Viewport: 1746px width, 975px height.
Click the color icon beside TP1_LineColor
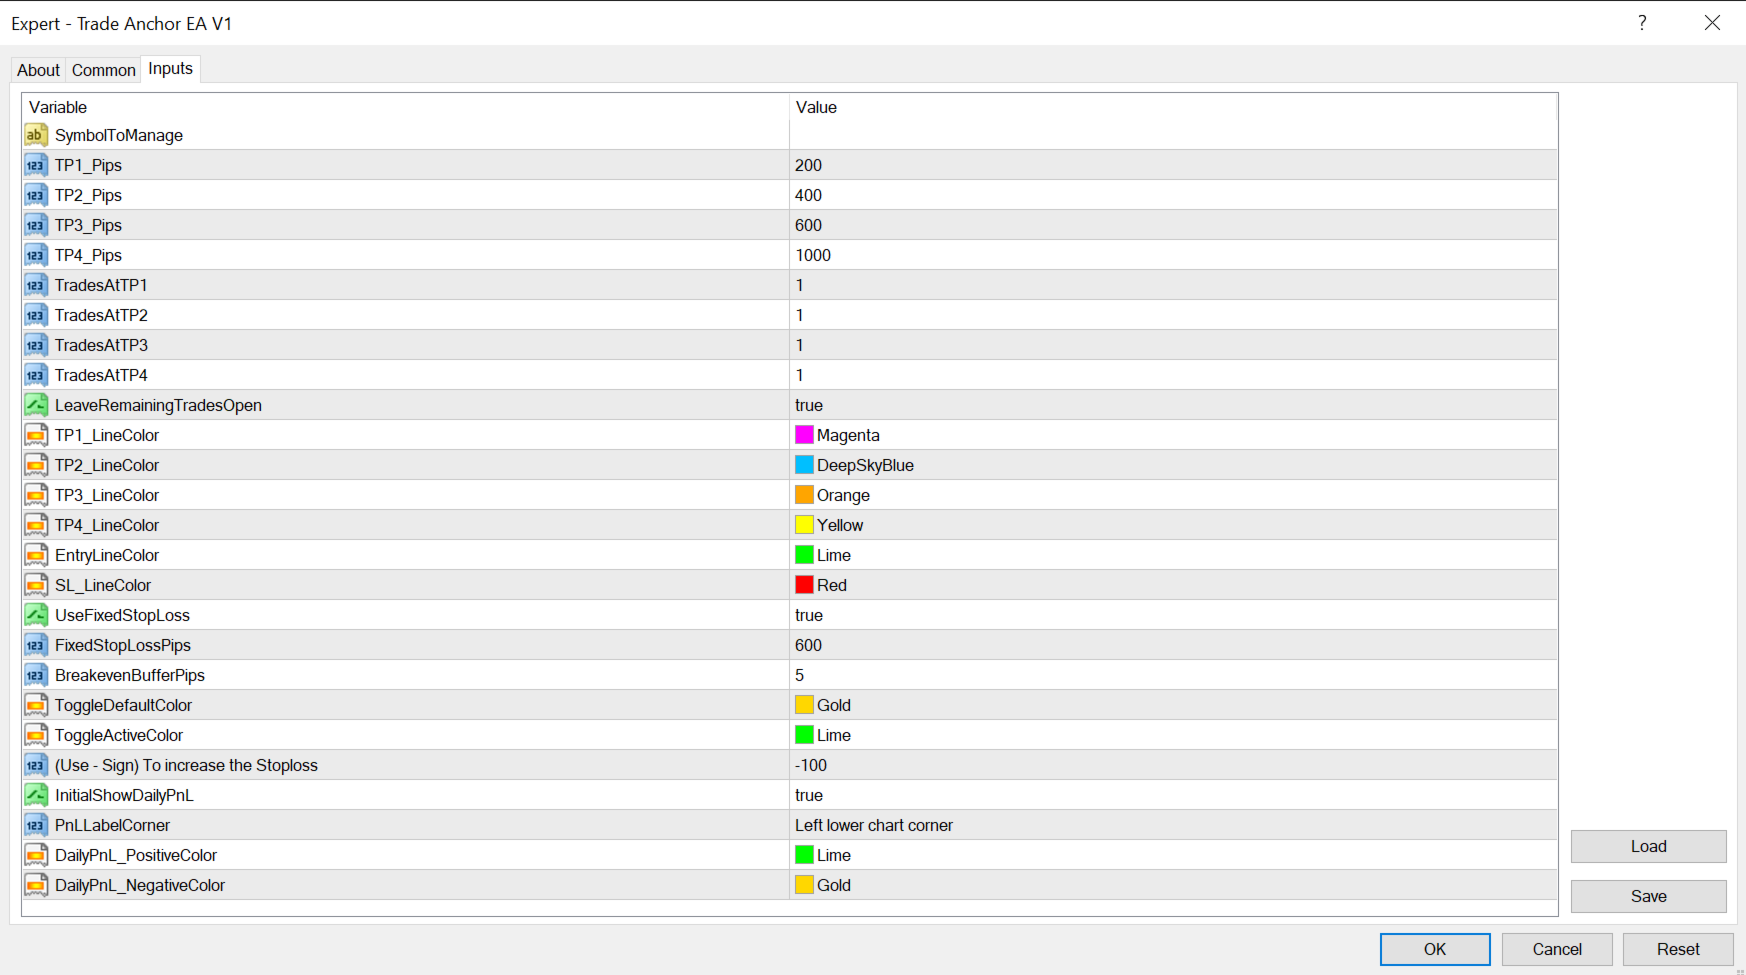tap(36, 435)
